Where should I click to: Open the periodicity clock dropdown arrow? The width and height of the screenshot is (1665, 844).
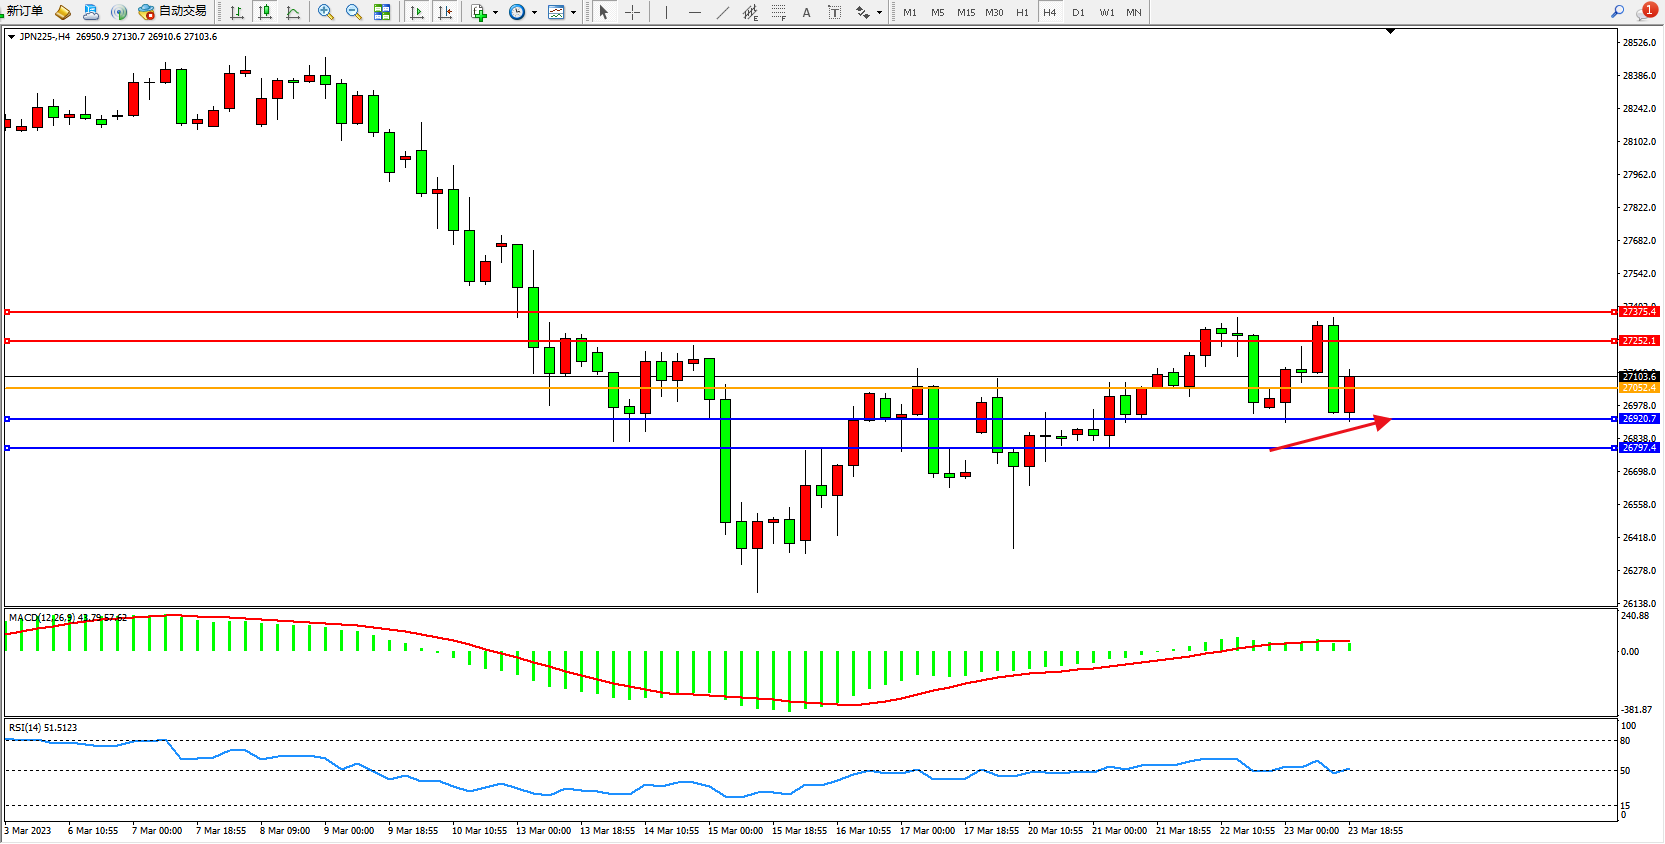pyautogui.click(x=534, y=13)
